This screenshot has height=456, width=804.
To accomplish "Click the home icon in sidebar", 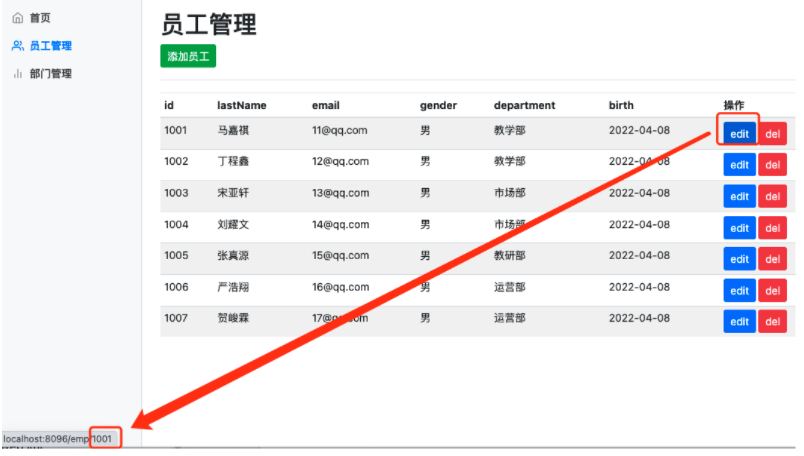I will [x=18, y=18].
